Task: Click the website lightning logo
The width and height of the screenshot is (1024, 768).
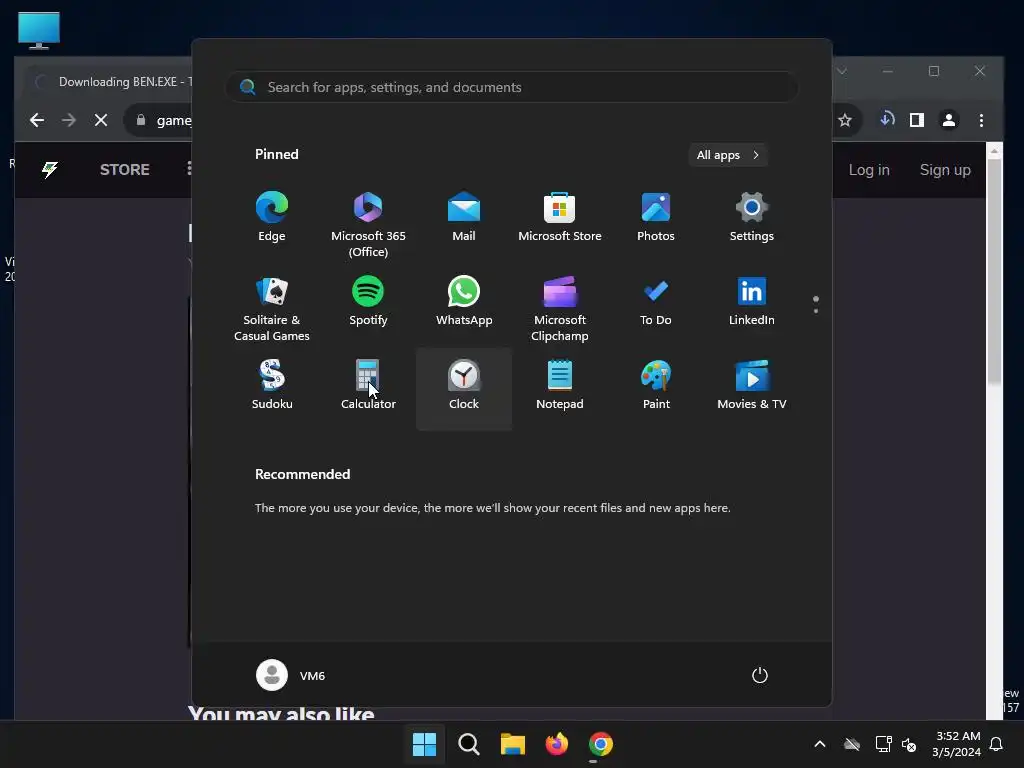Action: 50,170
